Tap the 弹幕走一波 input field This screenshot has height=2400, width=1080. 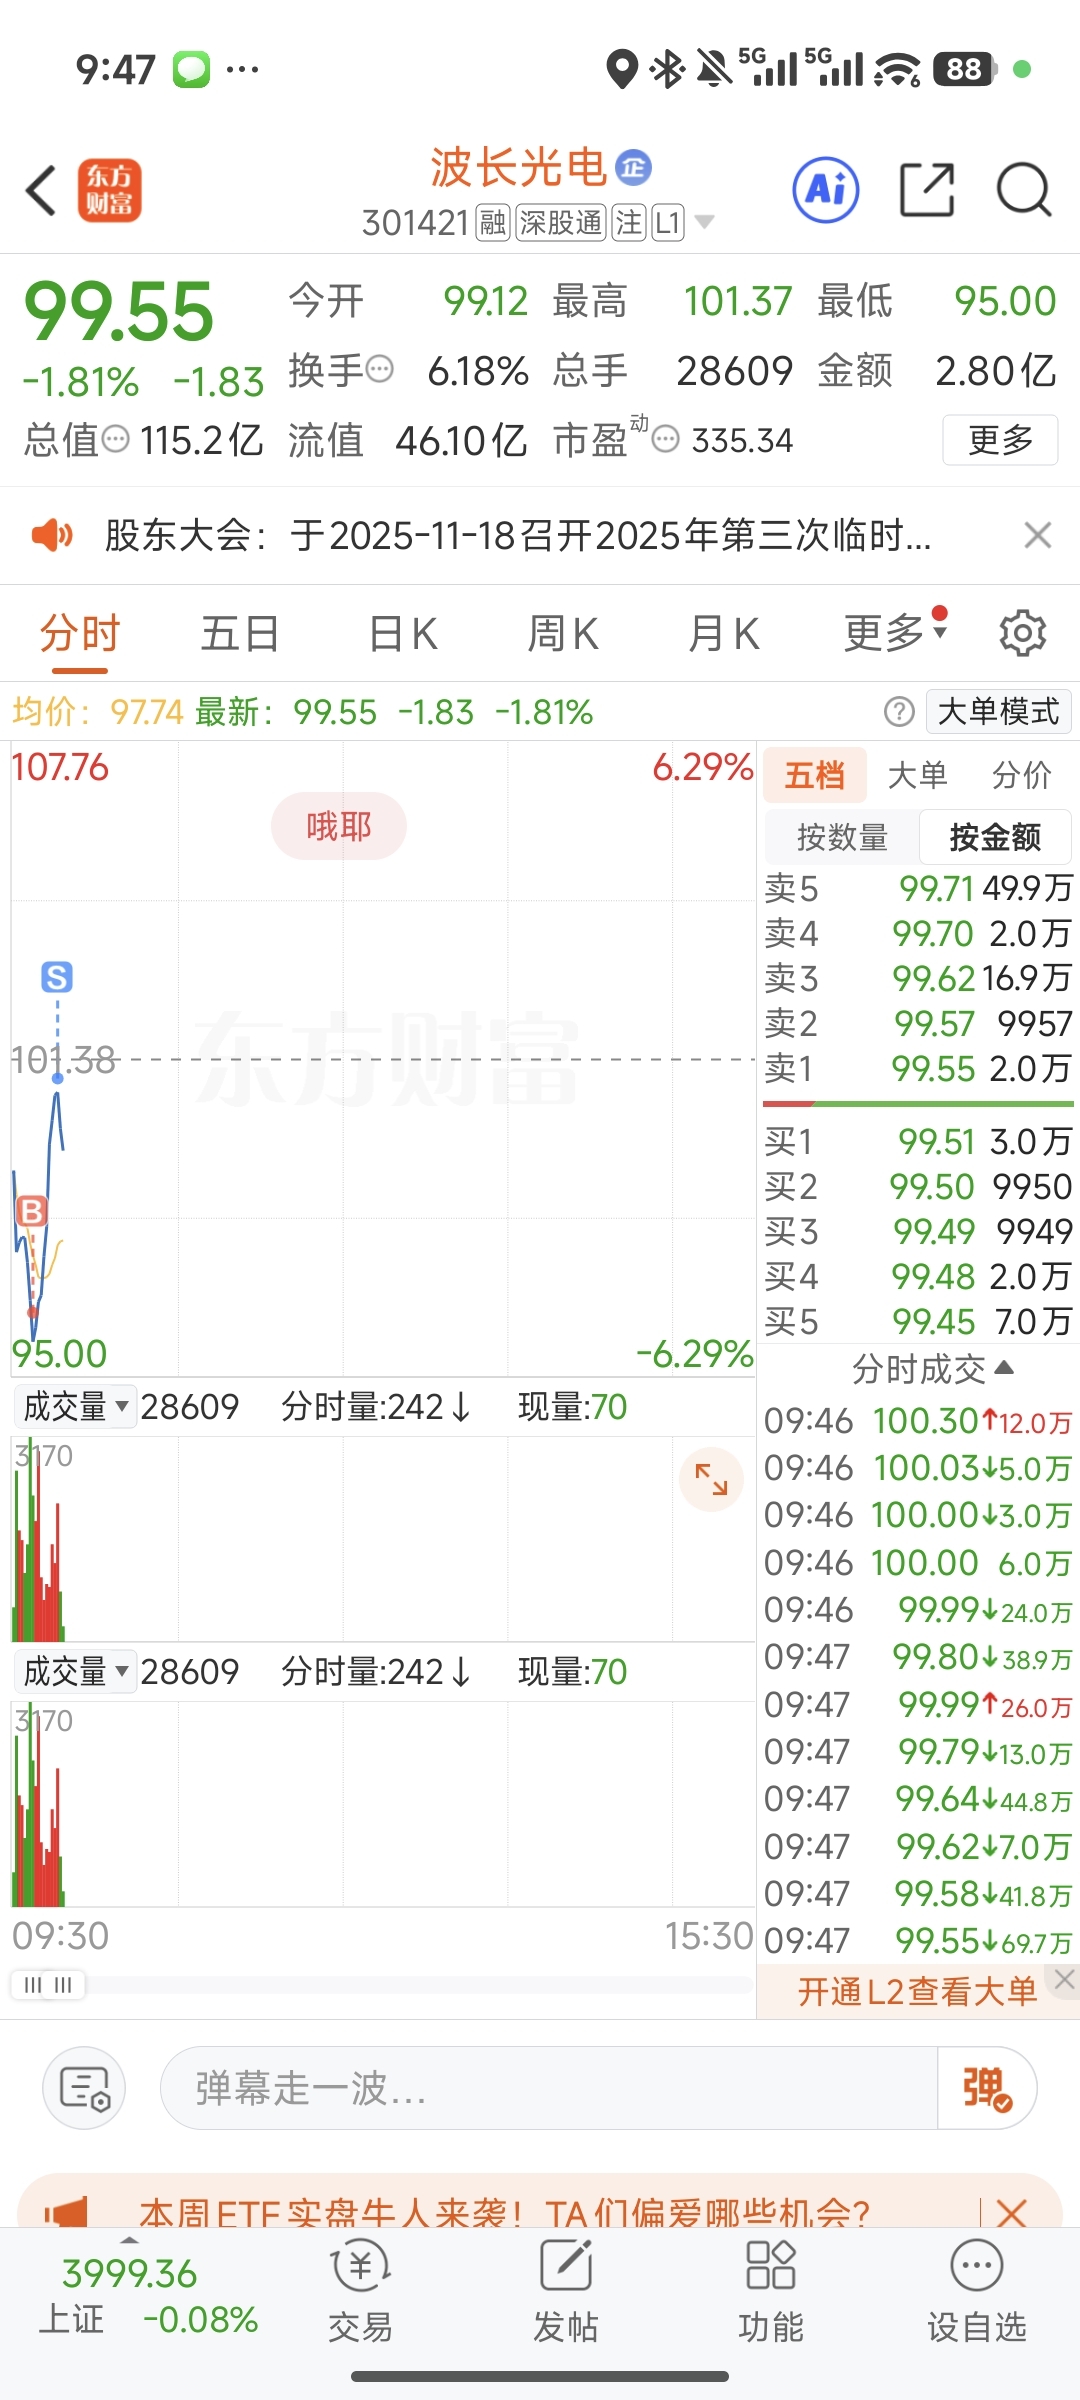point(548,2088)
